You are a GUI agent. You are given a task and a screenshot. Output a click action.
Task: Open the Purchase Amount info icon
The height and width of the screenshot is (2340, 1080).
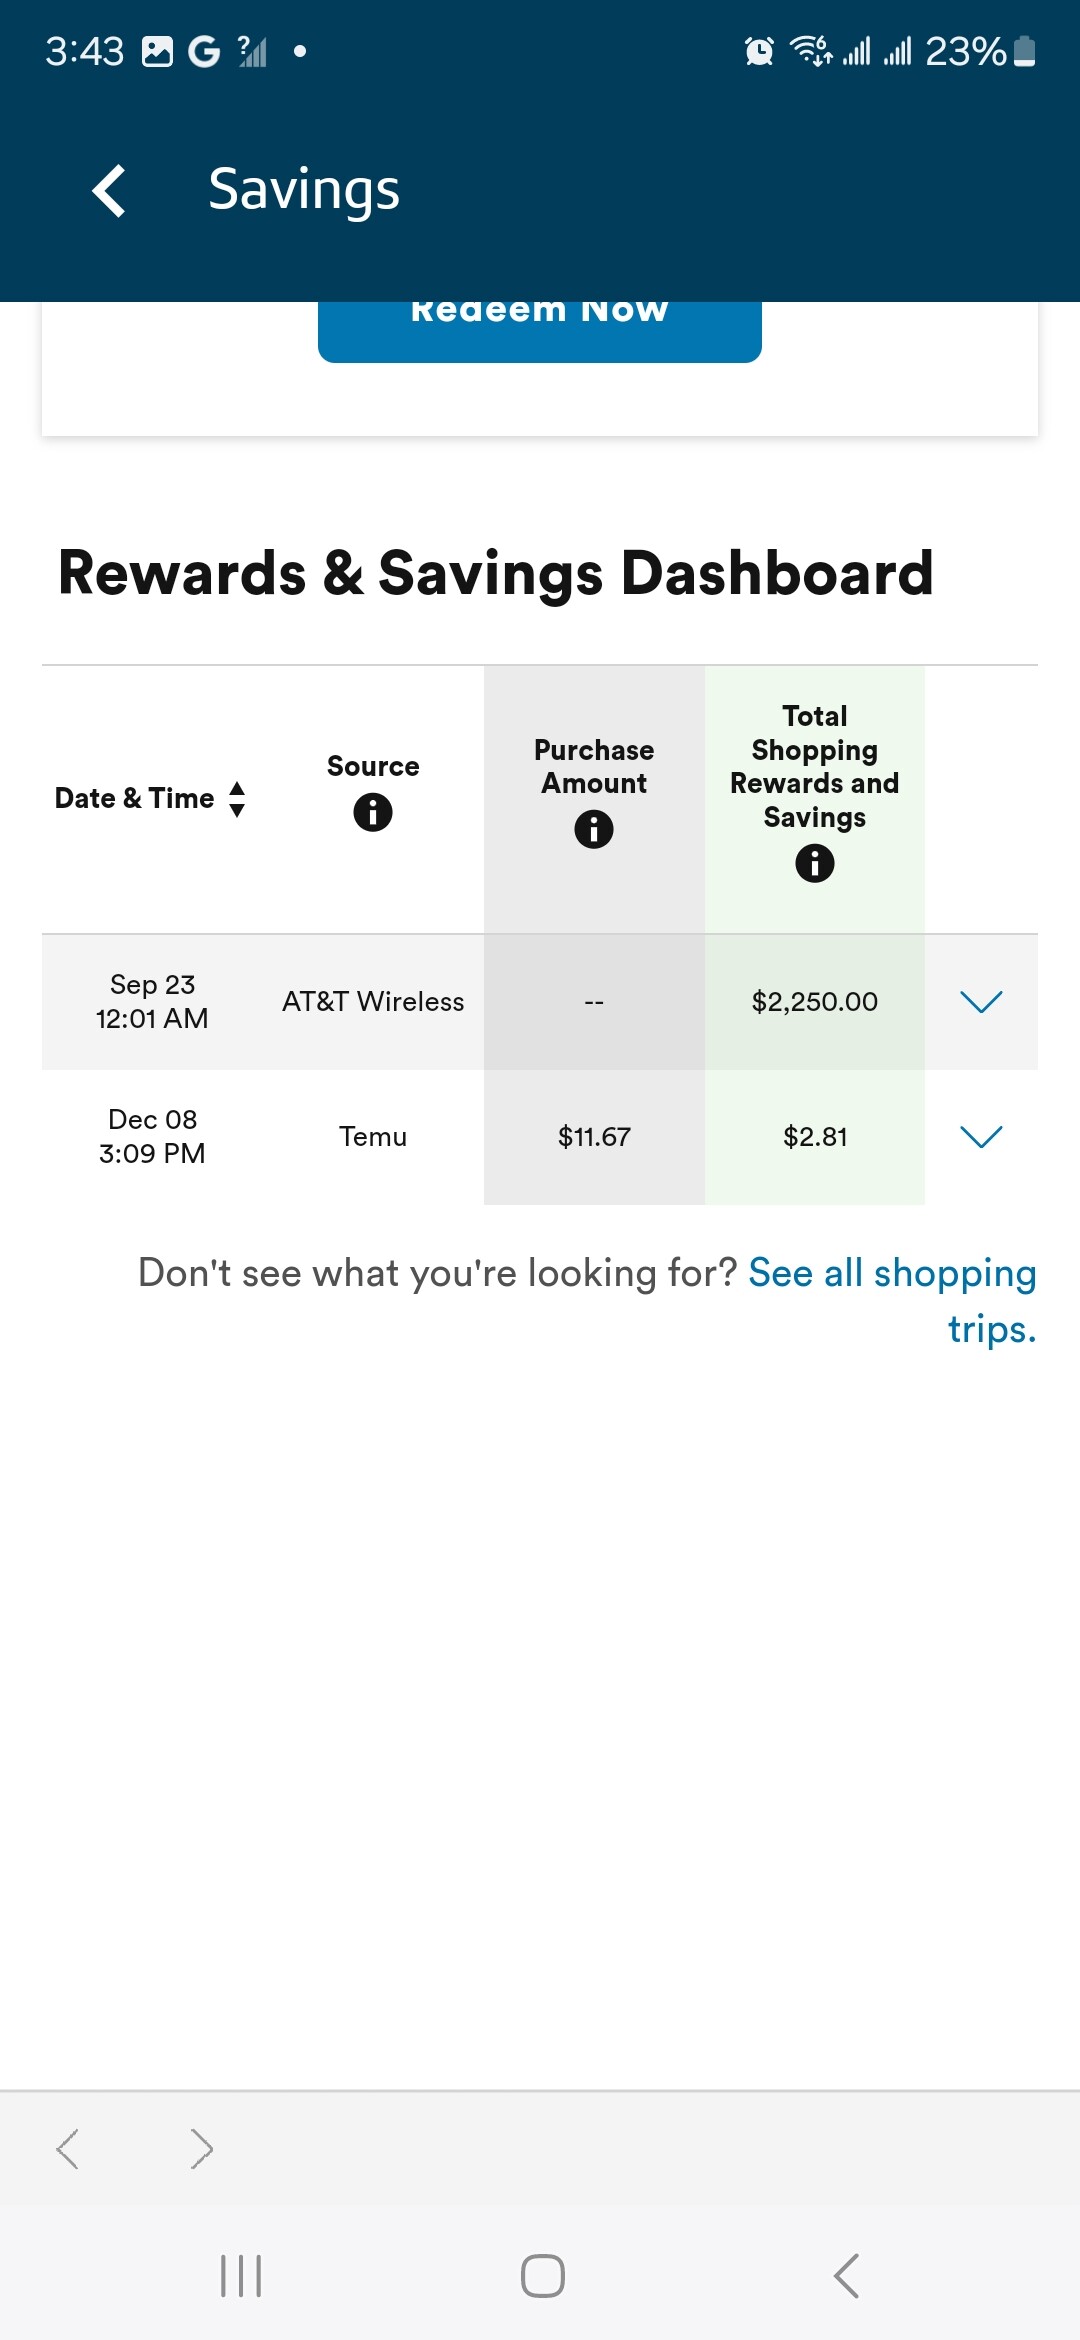click(x=594, y=829)
